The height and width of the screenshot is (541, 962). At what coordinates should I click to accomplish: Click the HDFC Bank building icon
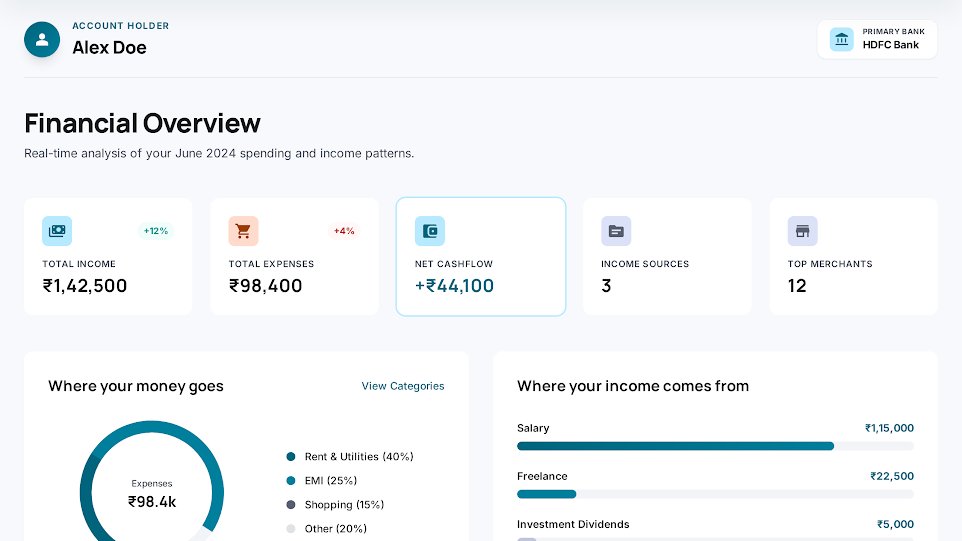click(842, 40)
